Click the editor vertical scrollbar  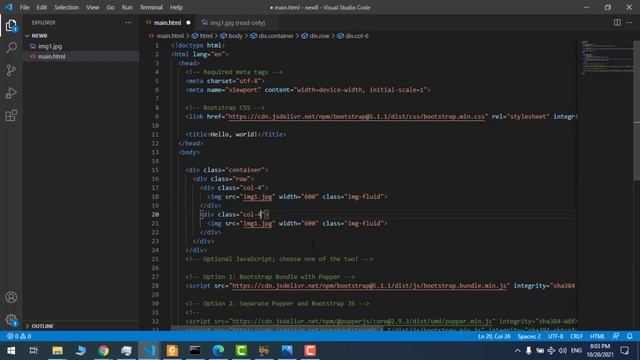[636, 111]
